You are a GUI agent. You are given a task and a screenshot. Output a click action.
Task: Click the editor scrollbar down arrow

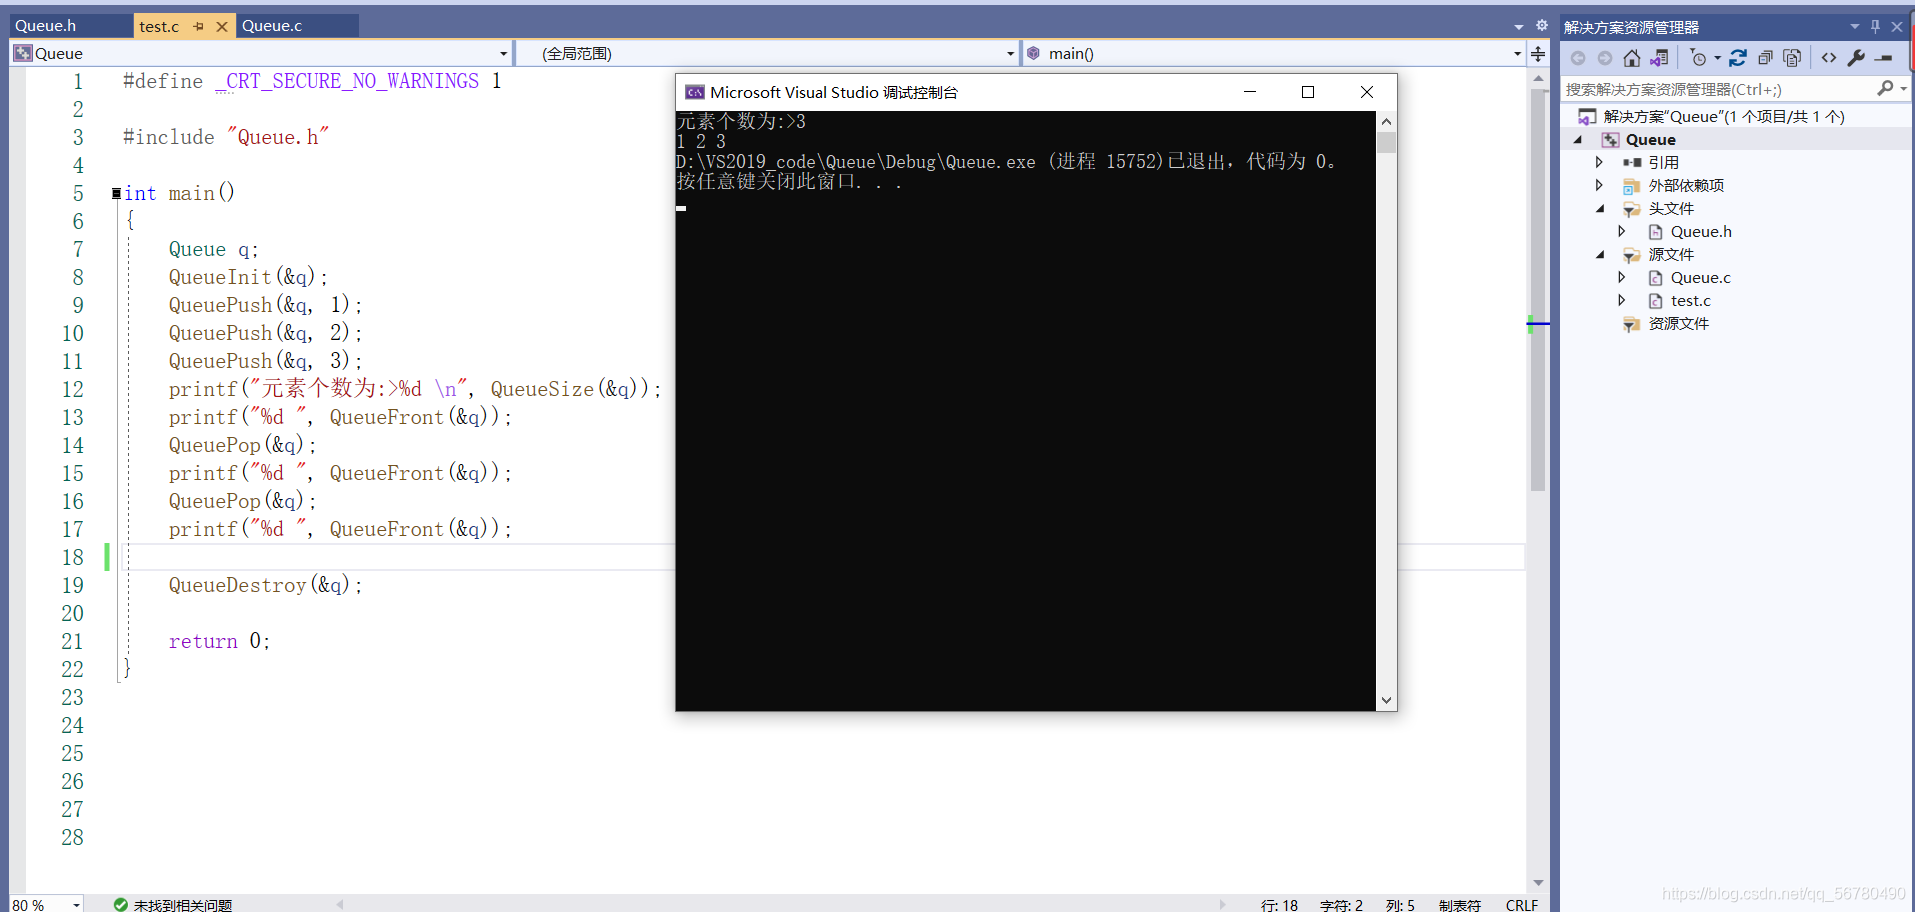pyautogui.click(x=1538, y=883)
